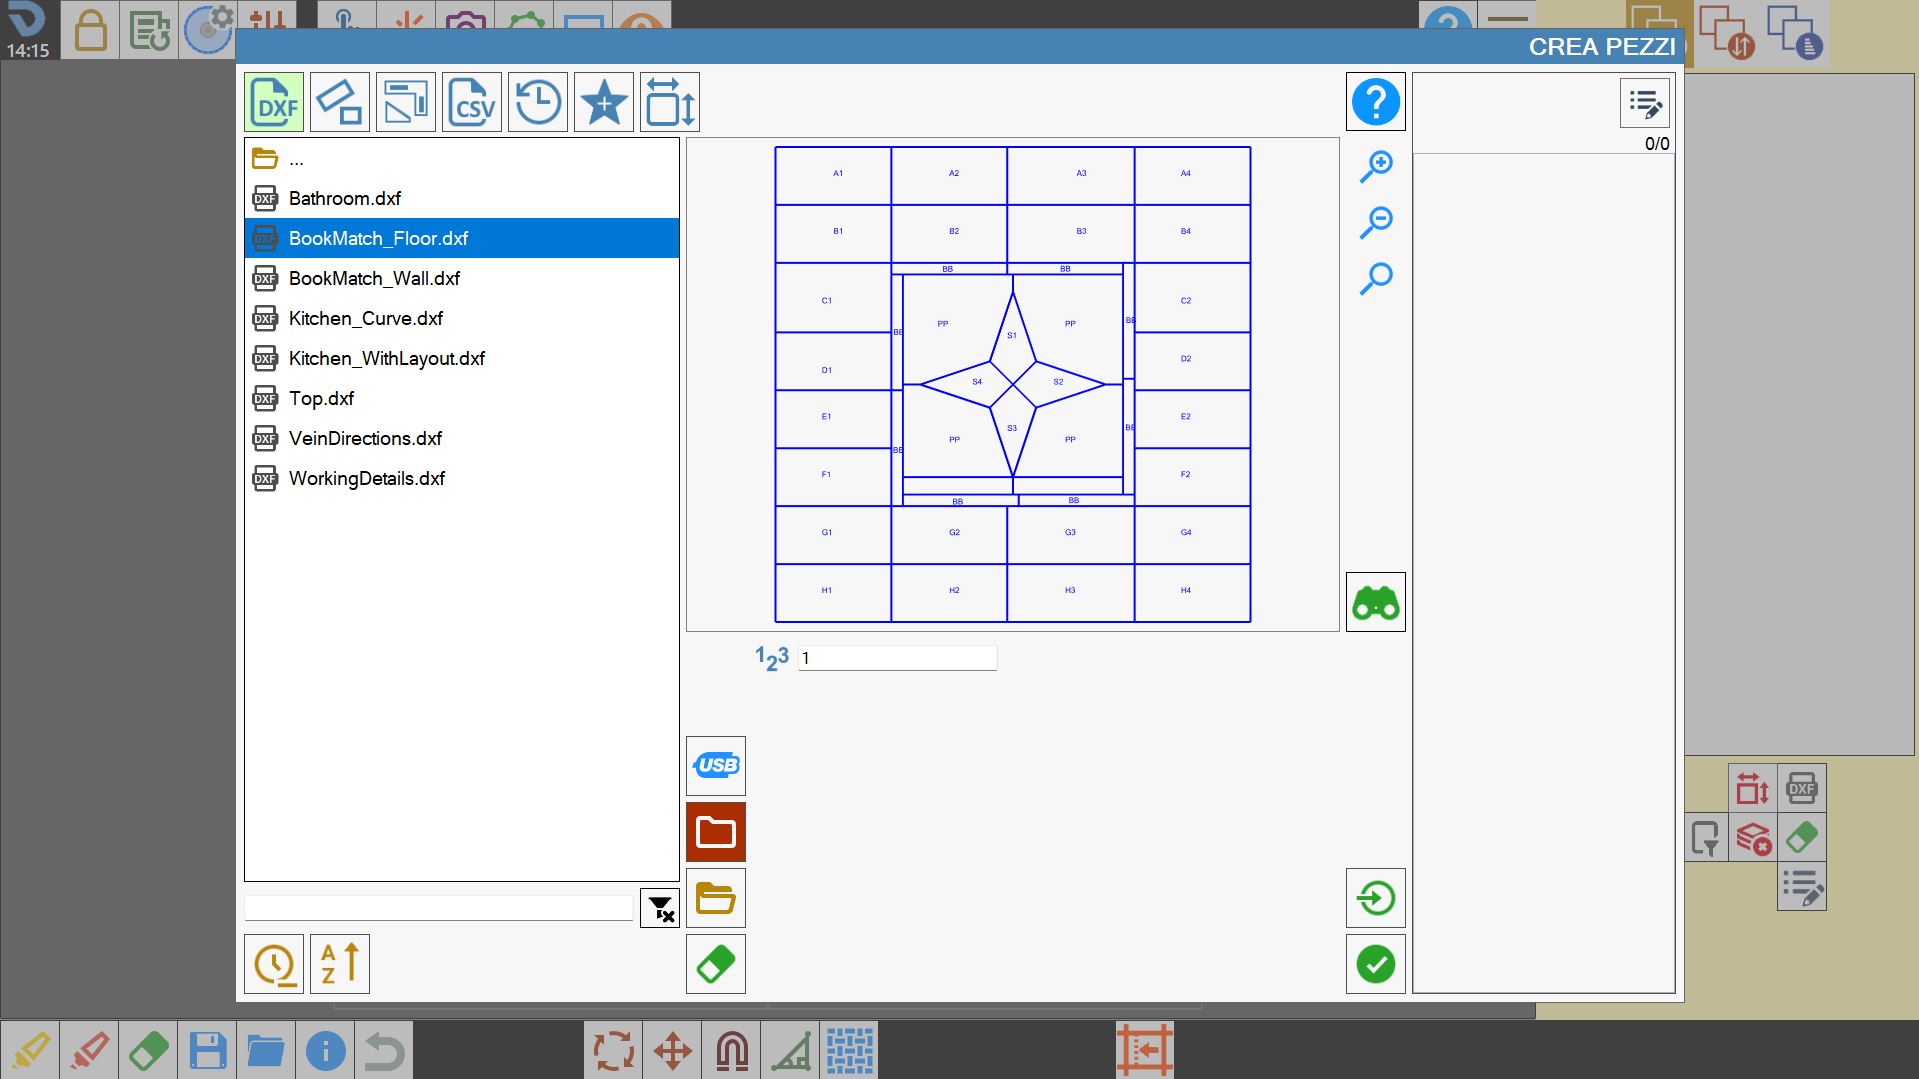Click the quantity input field
The height and width of the screenshot is (1079, 1919).
(897, 657)
